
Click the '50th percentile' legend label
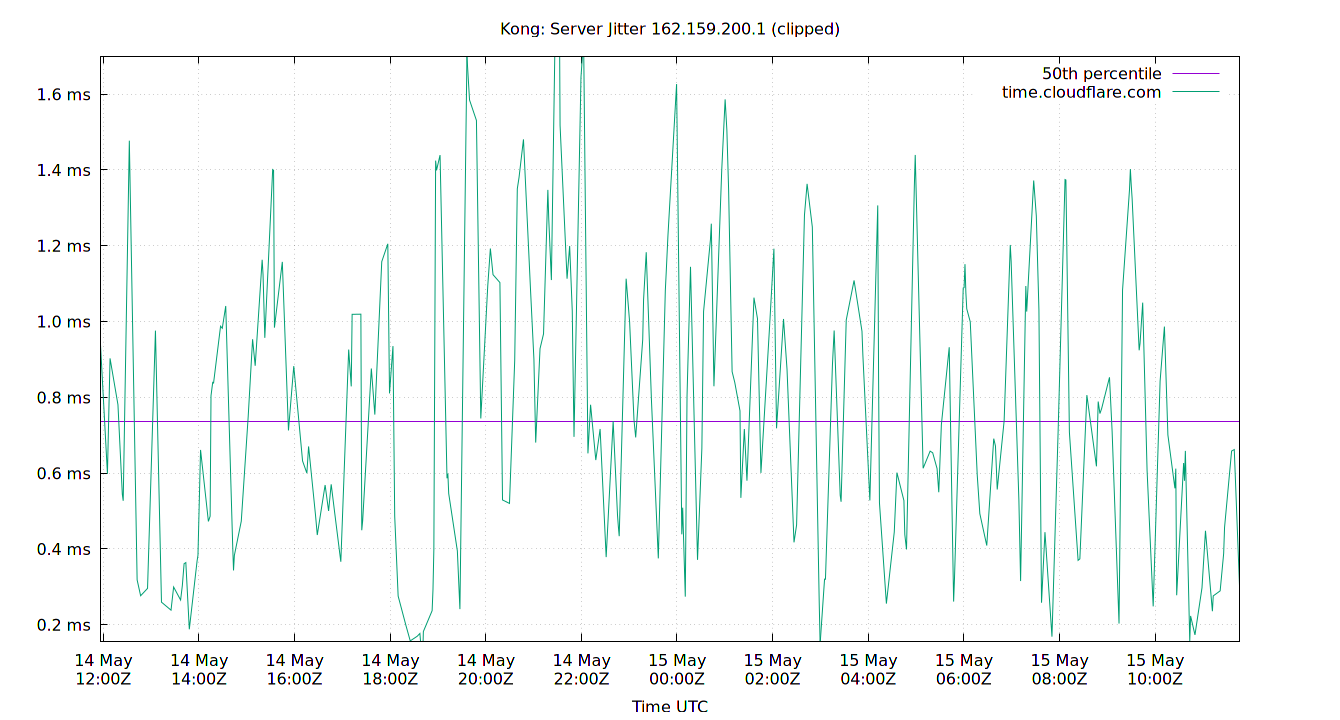click(1102, 74)
